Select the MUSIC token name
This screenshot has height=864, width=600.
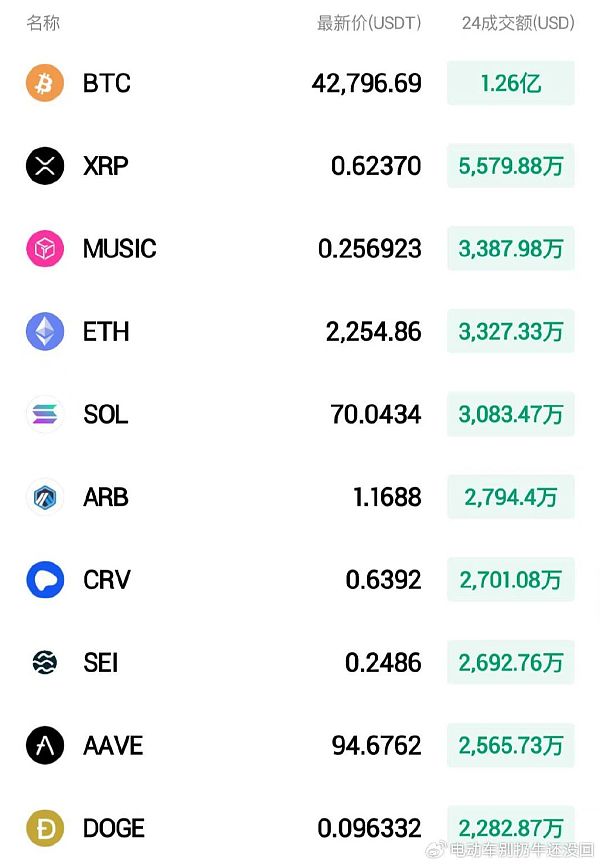click(119, 249)
